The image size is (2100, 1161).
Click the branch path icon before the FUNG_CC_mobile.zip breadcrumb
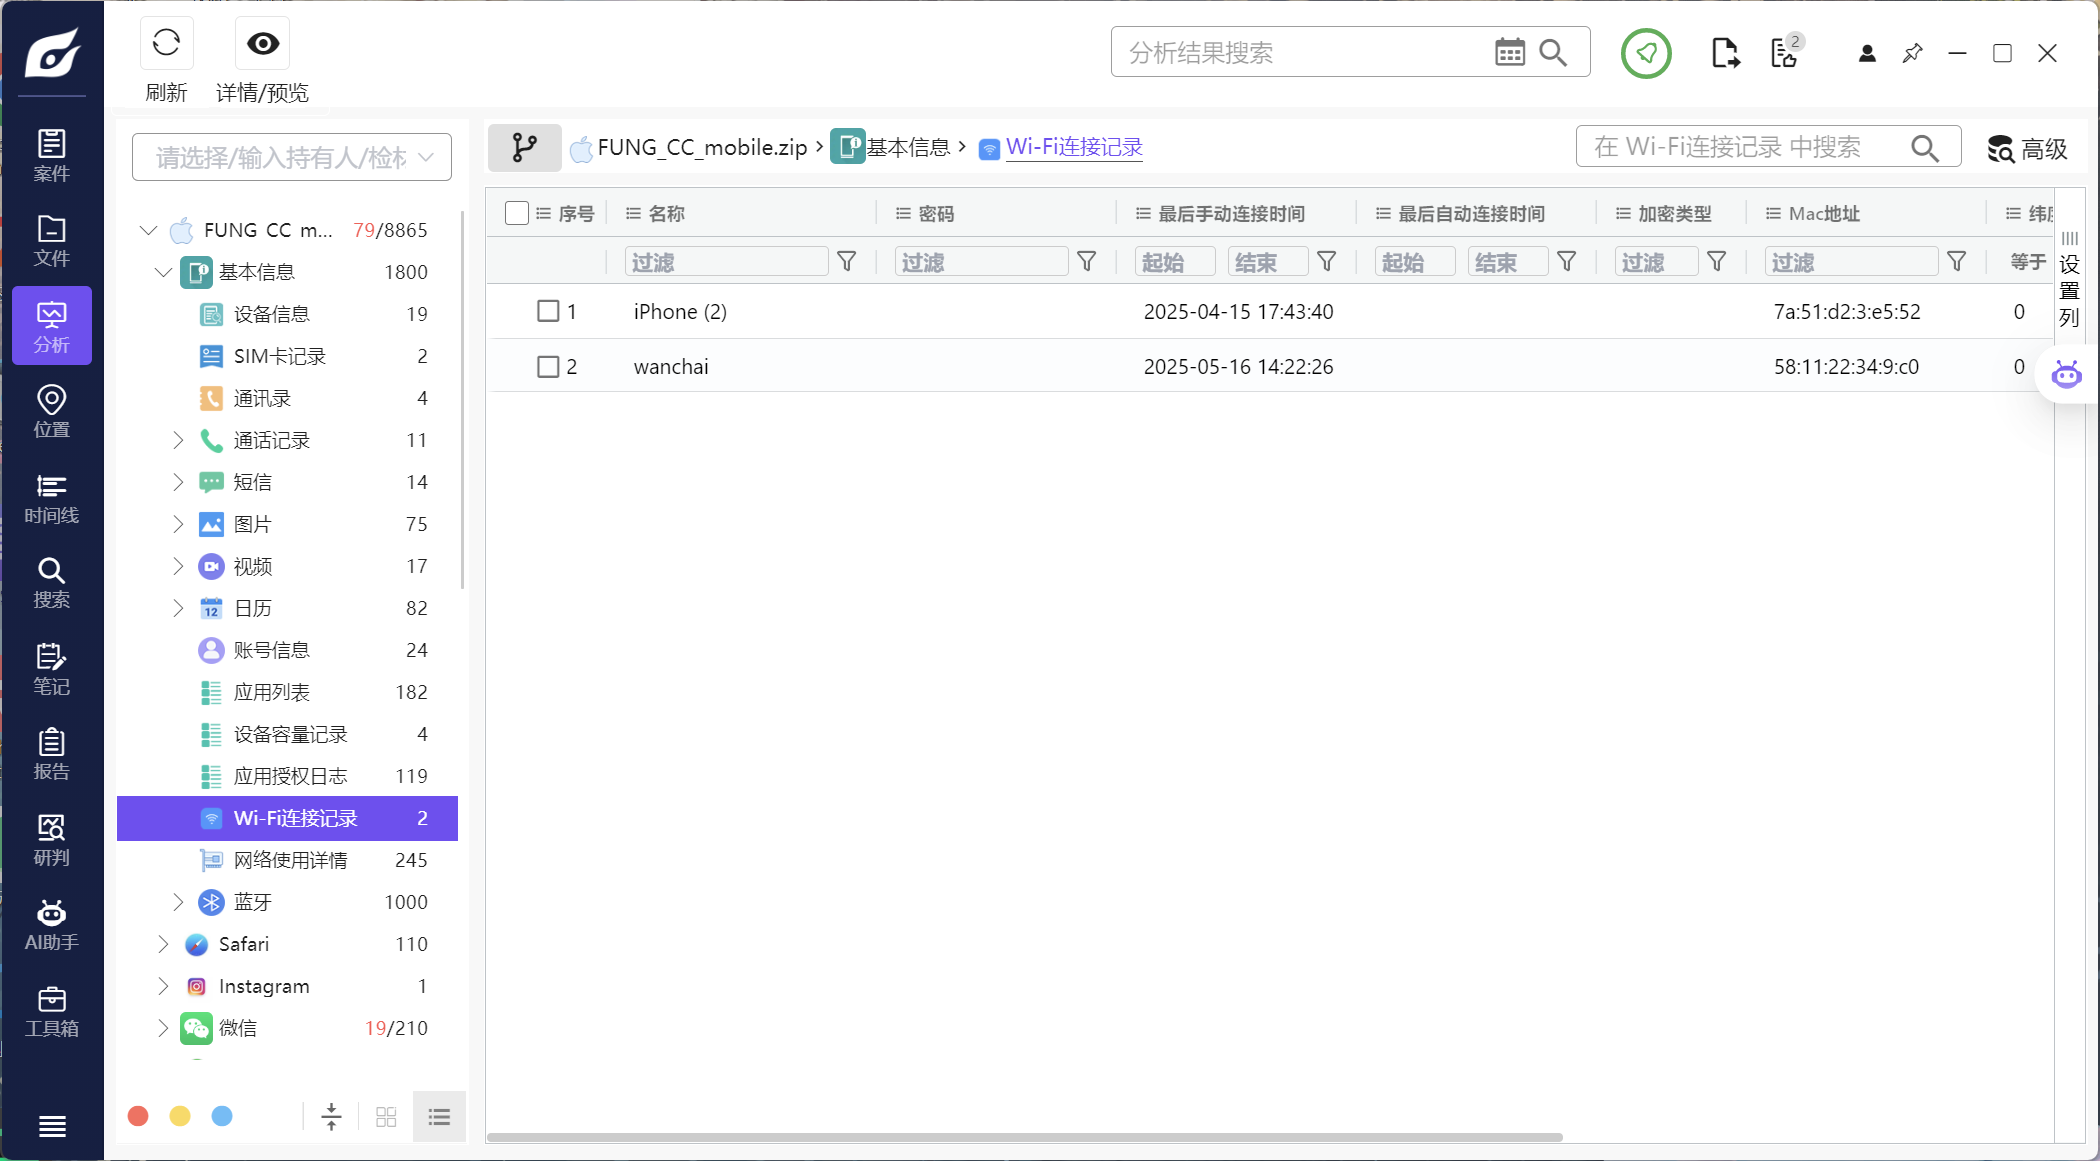pos(524,148)
